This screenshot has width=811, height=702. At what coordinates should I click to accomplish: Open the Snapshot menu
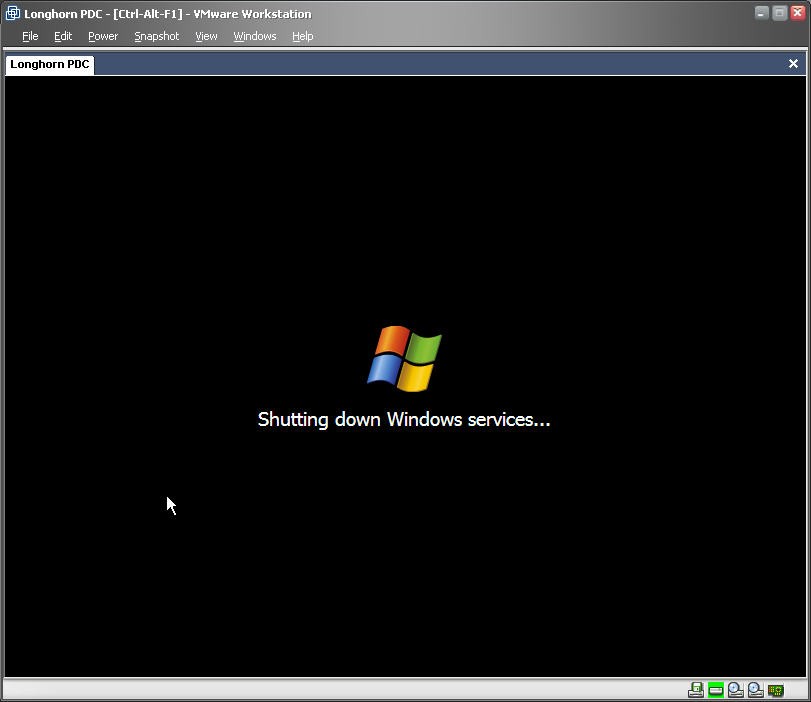(x=157, y=36)
